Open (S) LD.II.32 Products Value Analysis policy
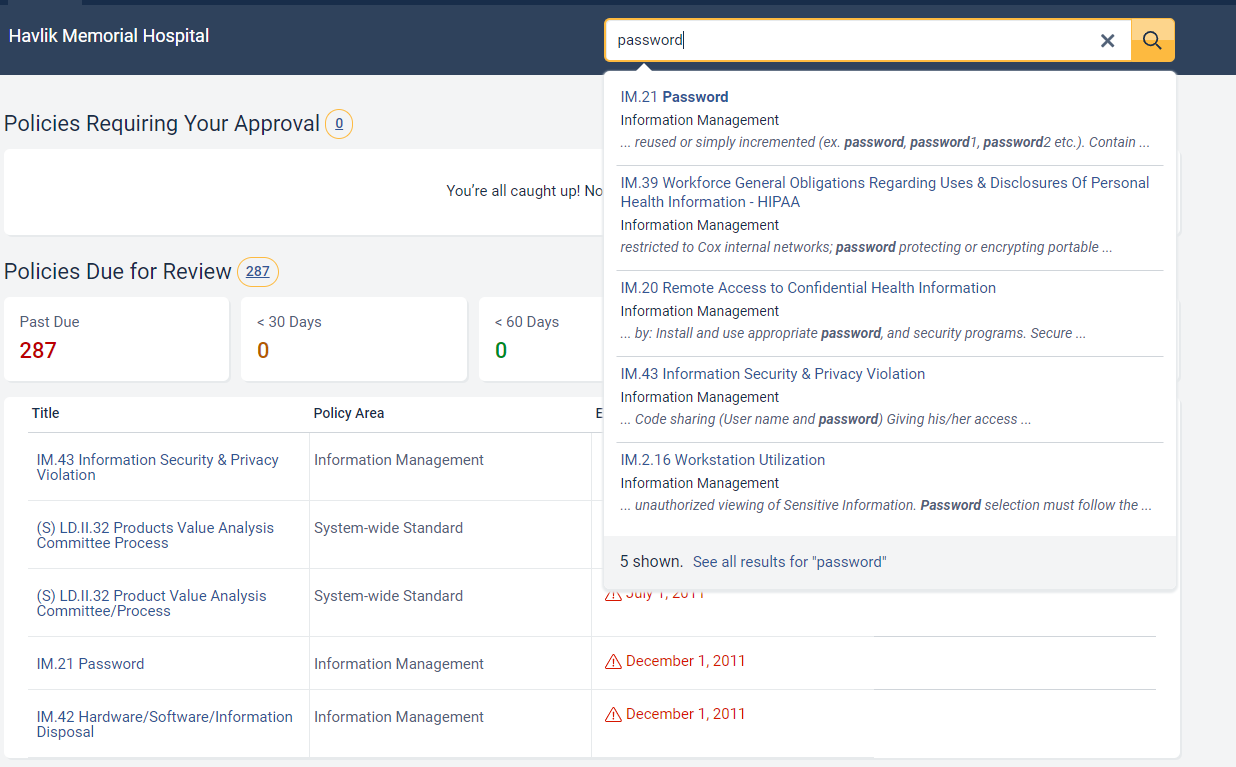Image resolution: width=1236 pixels, height=767 pixels. 155,535
